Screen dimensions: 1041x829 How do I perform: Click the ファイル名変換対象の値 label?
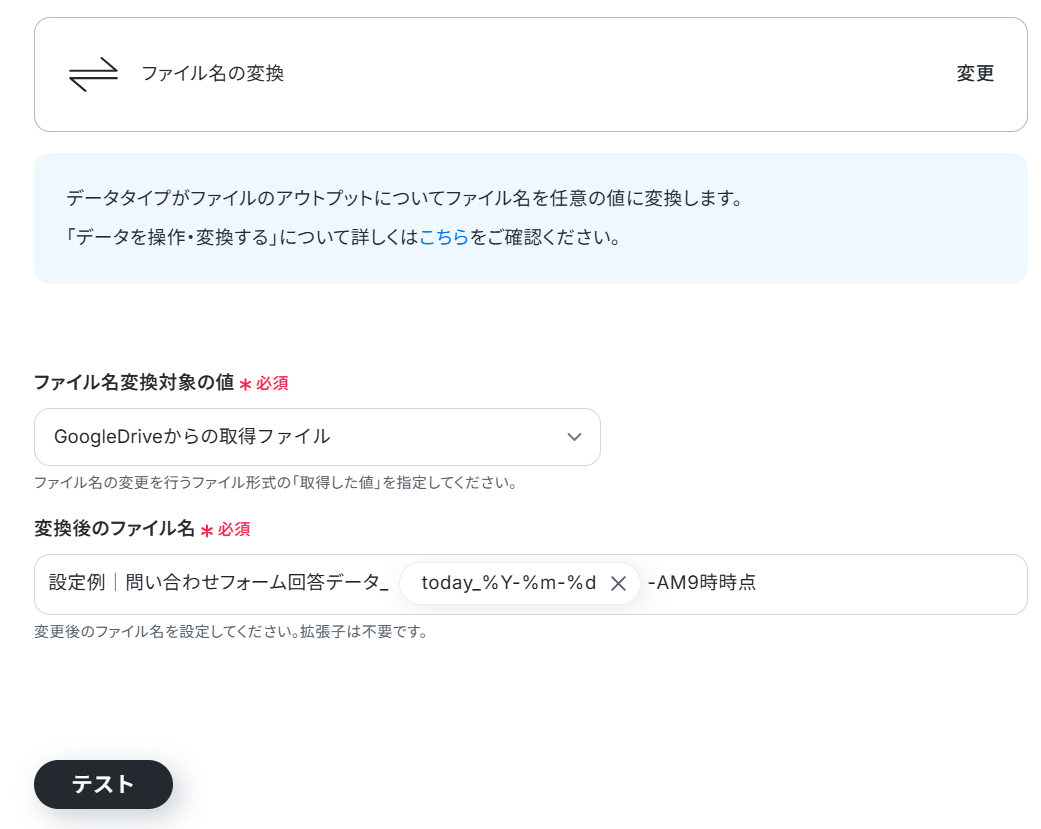tap(134, 382)
